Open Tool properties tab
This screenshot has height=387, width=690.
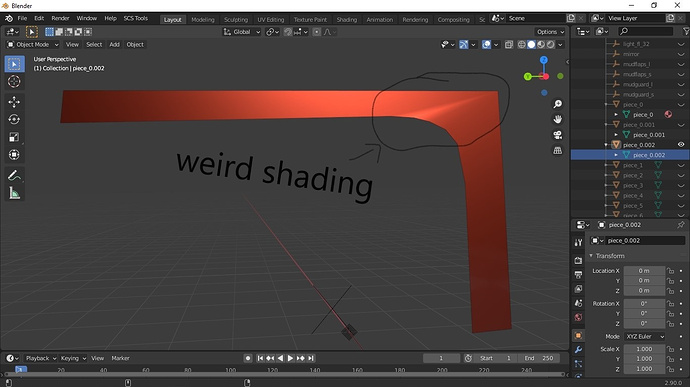(x=578, y=243)
